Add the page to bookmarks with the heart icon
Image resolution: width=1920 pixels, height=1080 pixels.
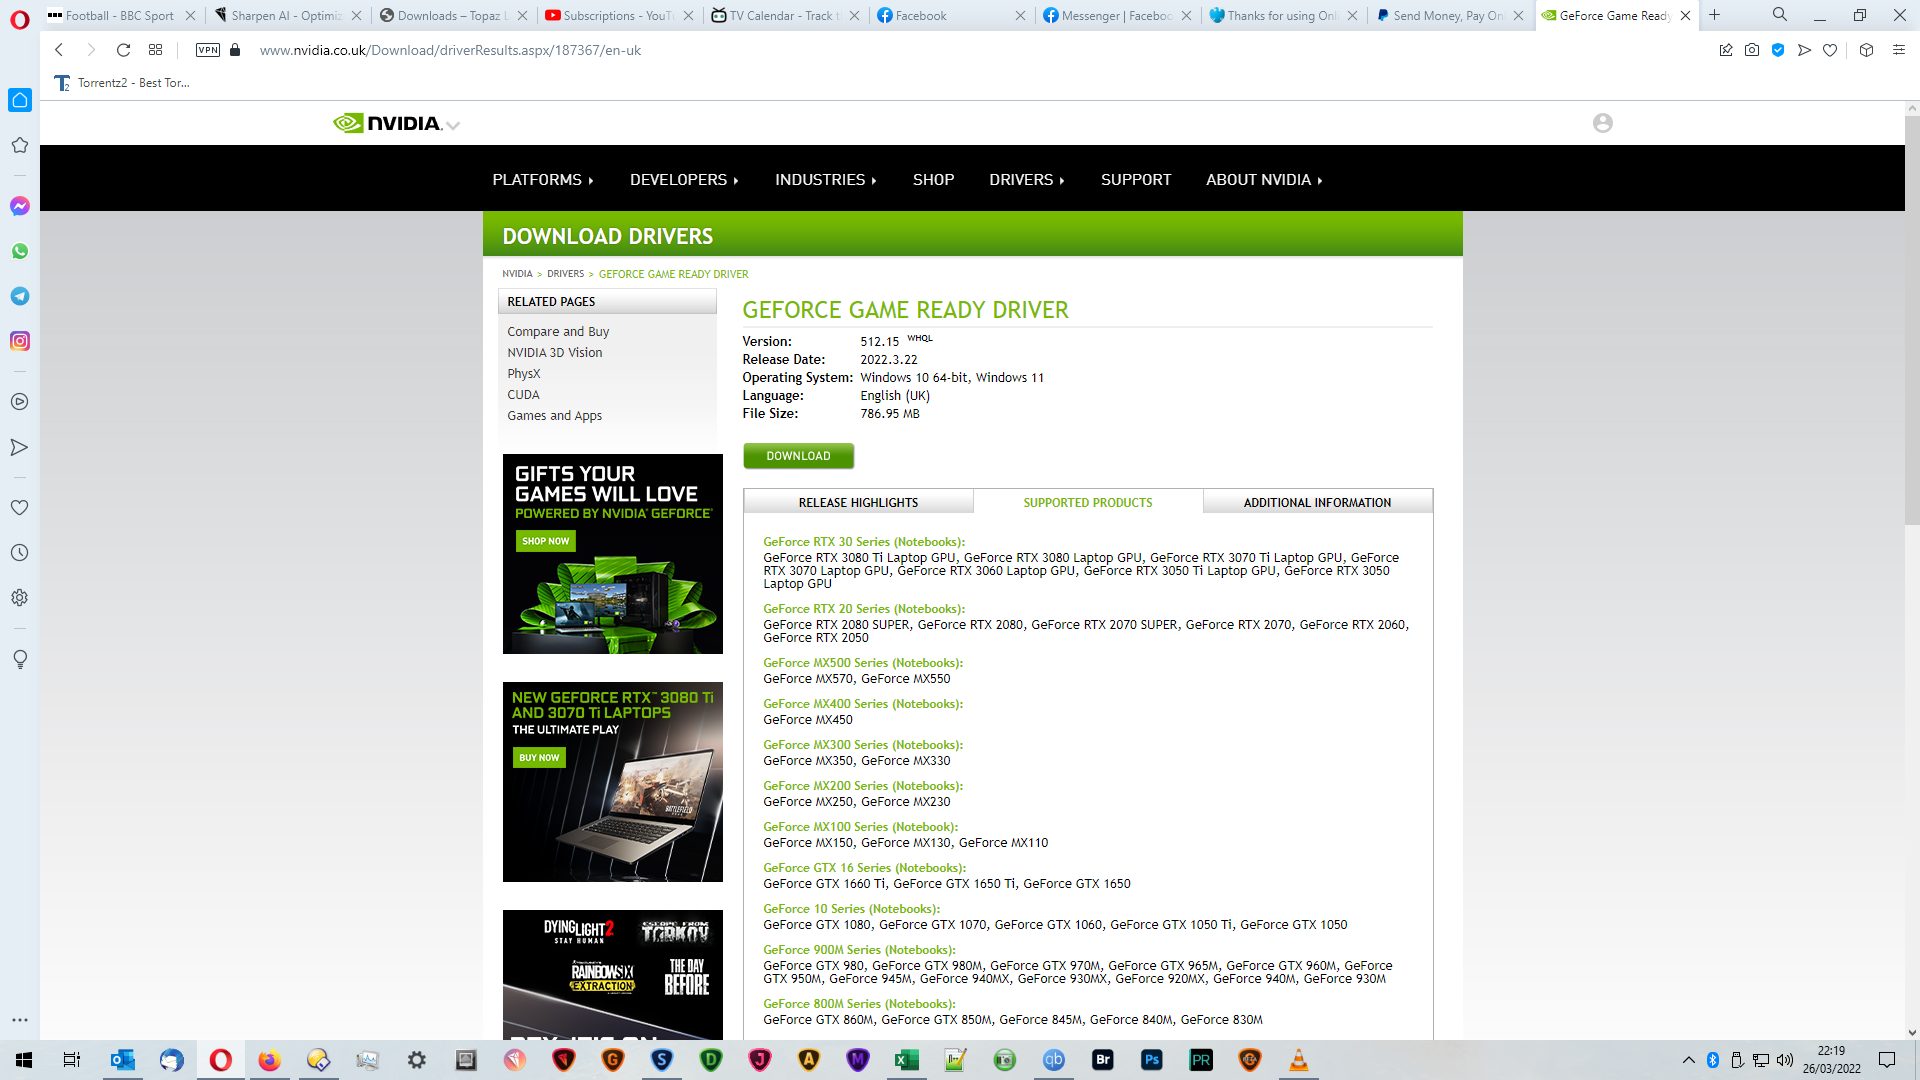coord(1830,50)
